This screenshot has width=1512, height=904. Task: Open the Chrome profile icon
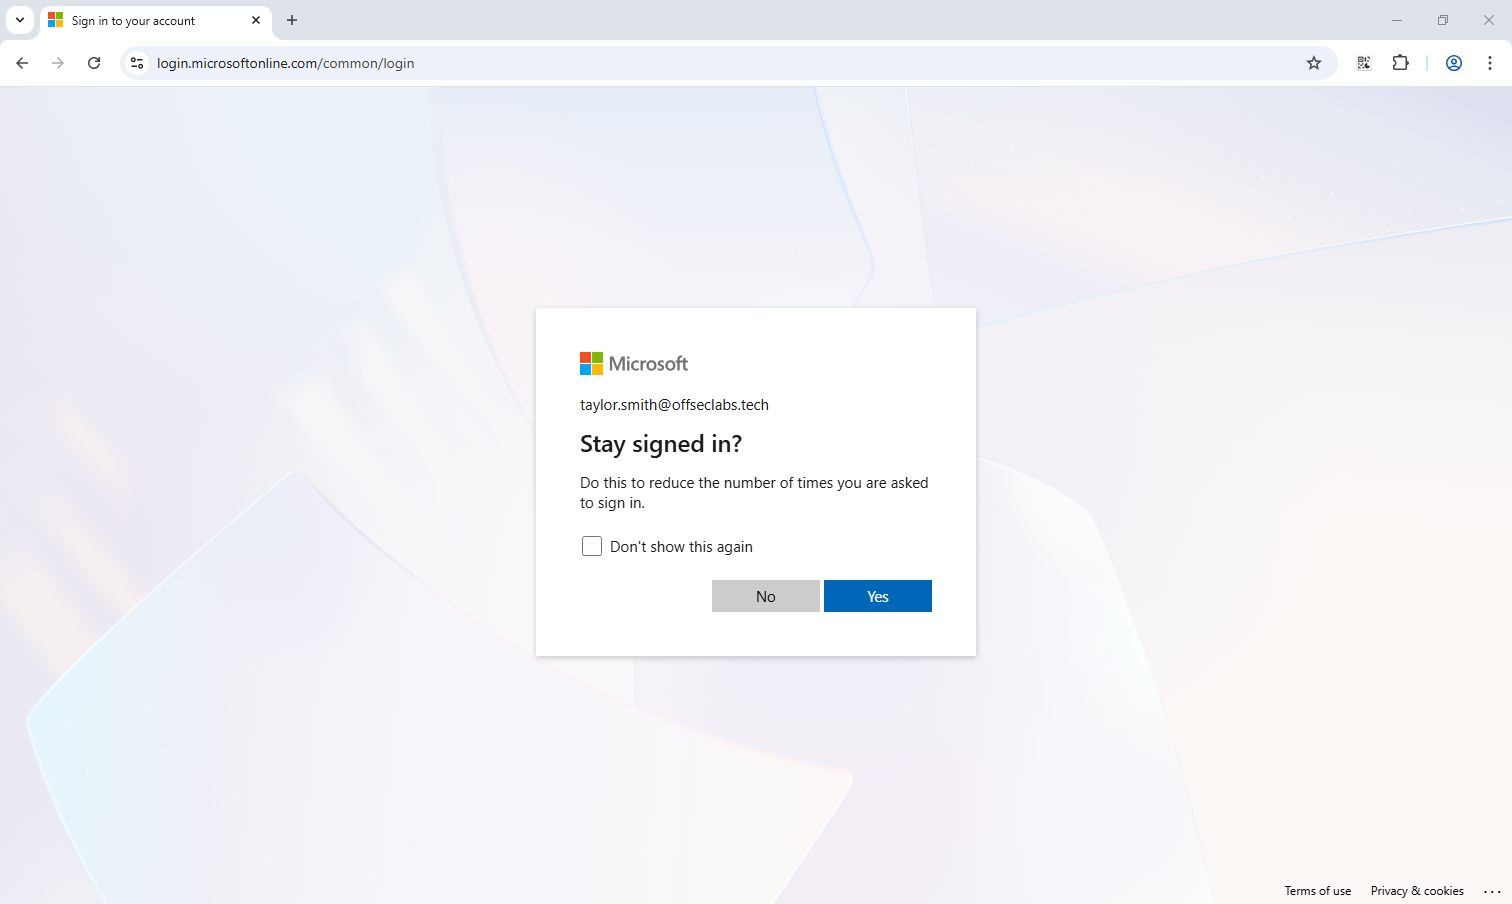(x=1454, y=63)
